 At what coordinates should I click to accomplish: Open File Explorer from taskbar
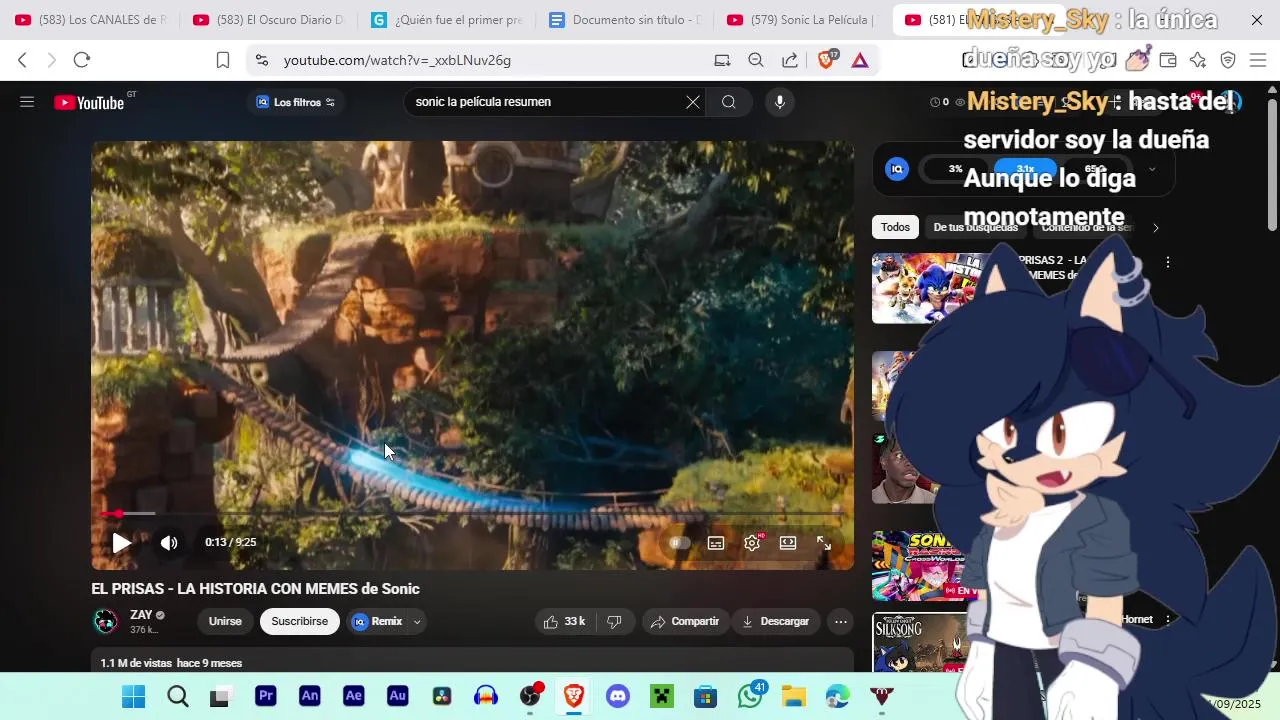tap(794, 697)
